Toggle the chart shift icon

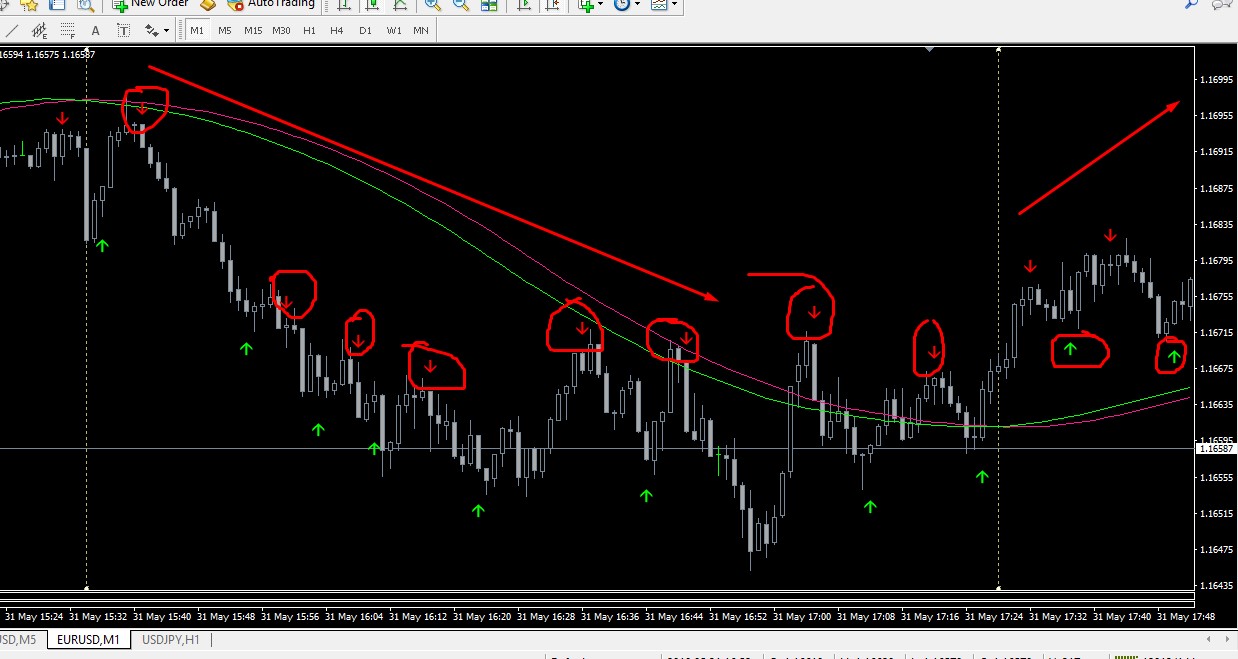tap(551, 4)
